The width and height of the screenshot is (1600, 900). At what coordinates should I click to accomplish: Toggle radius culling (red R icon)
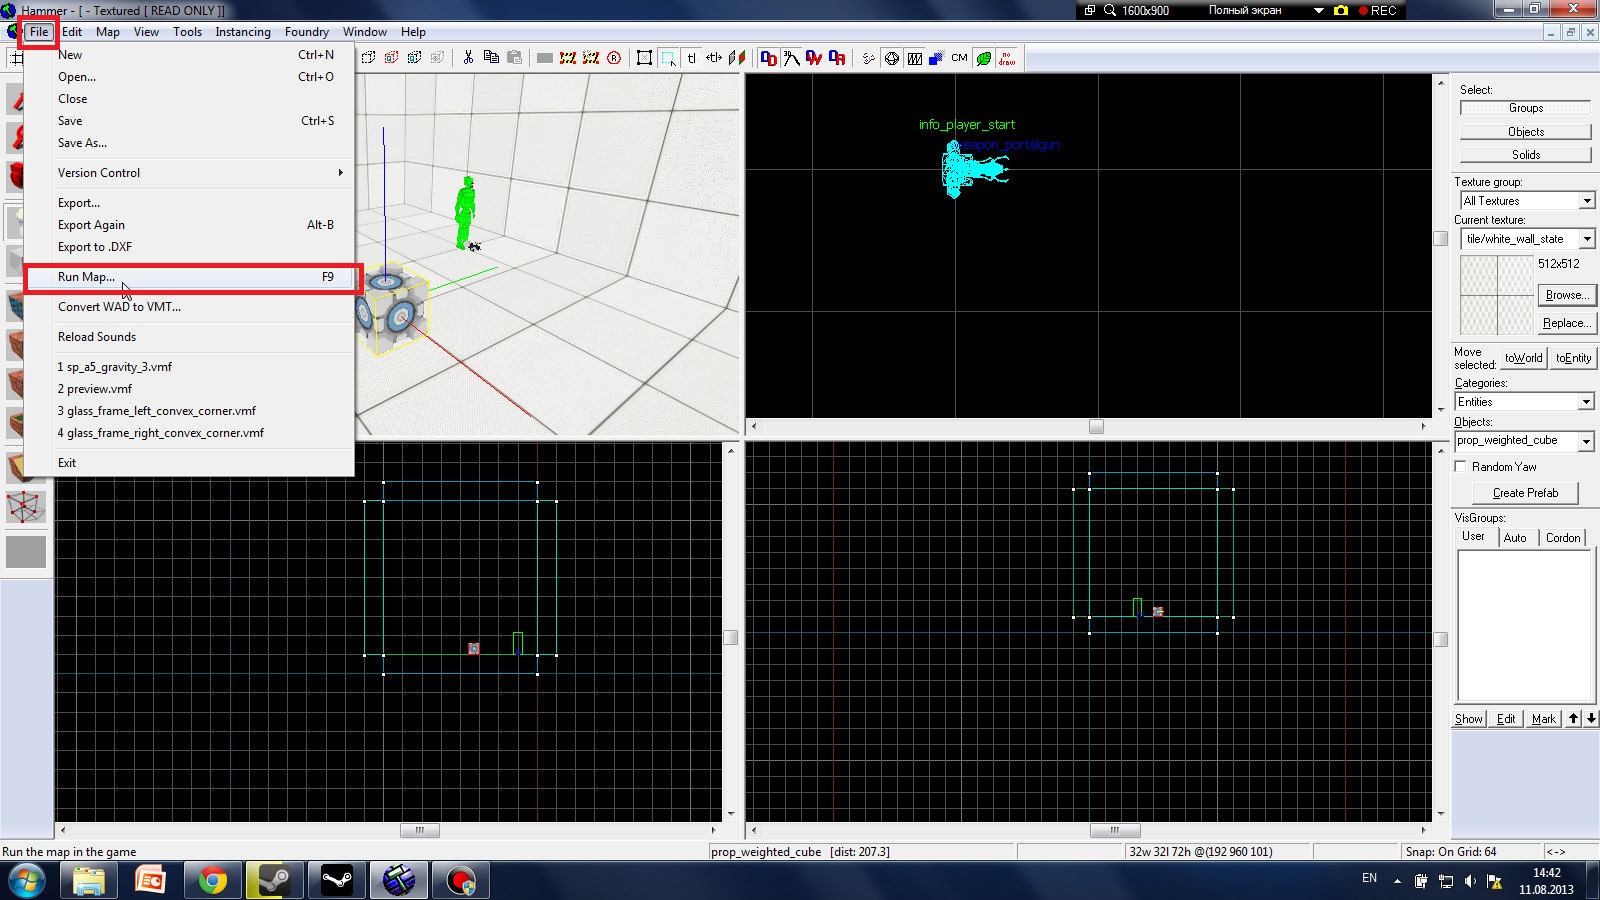pos(614,58)
